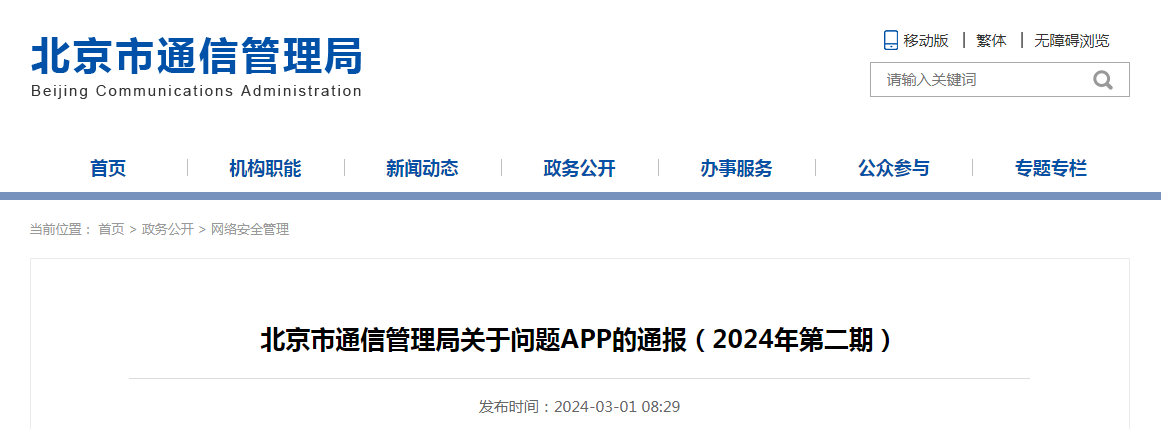This screenshot has height=429, width=1161.
Task: Open the 公众参与 navigation item
Action: tap(893, 168)
